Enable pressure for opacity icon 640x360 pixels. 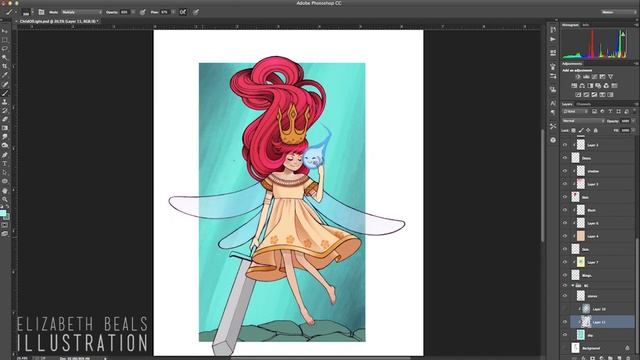click(x=142, y=12)
